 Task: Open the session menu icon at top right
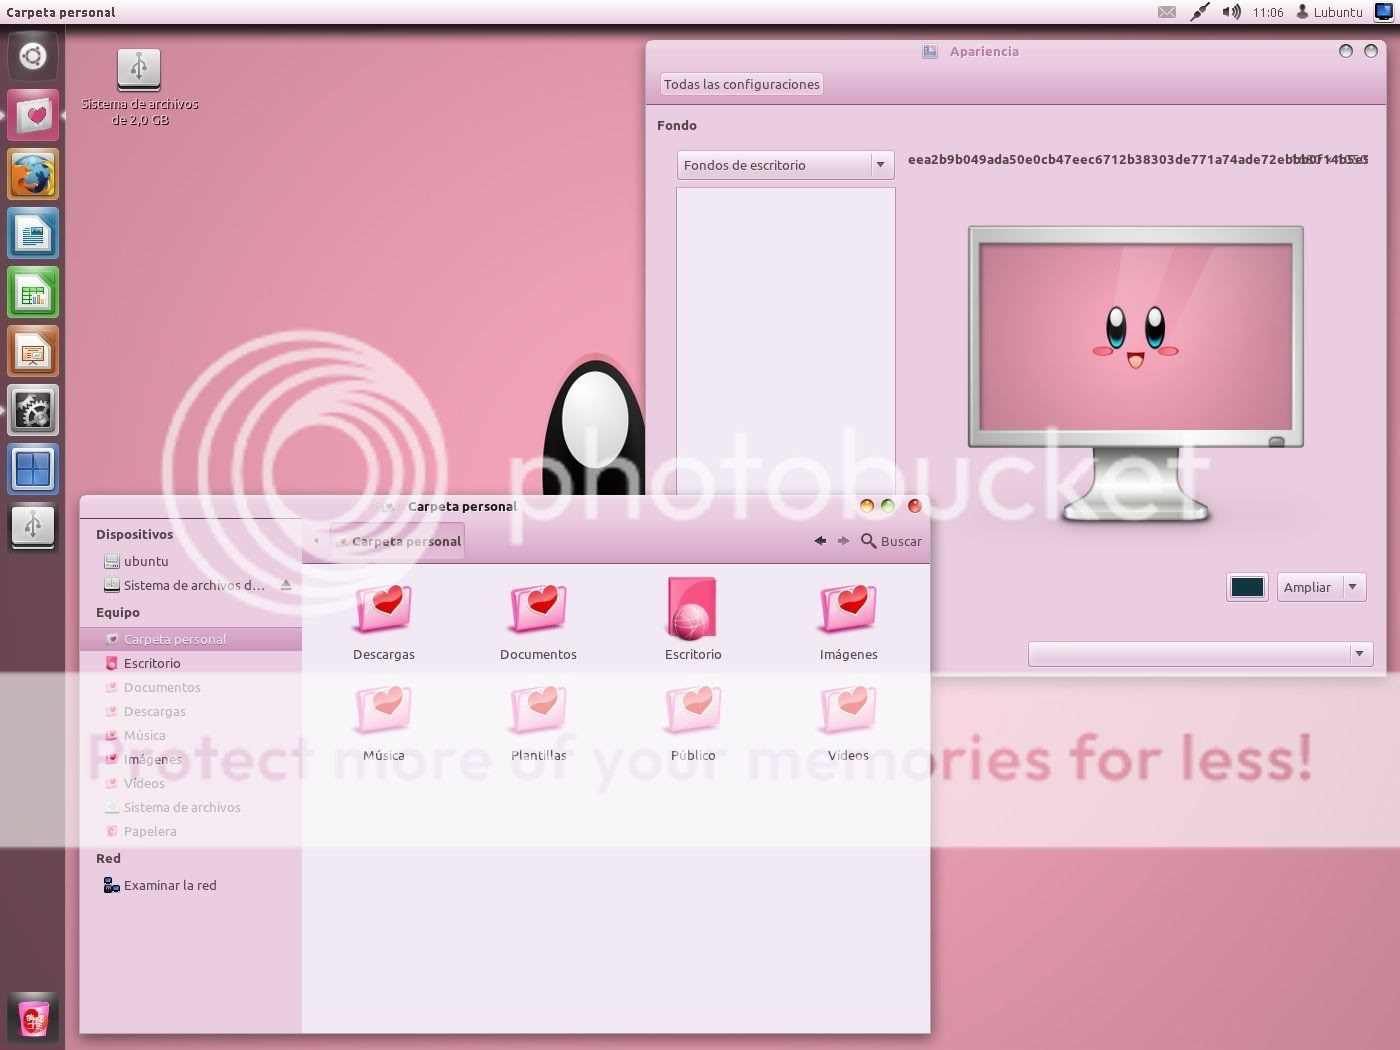point(1384,12)
